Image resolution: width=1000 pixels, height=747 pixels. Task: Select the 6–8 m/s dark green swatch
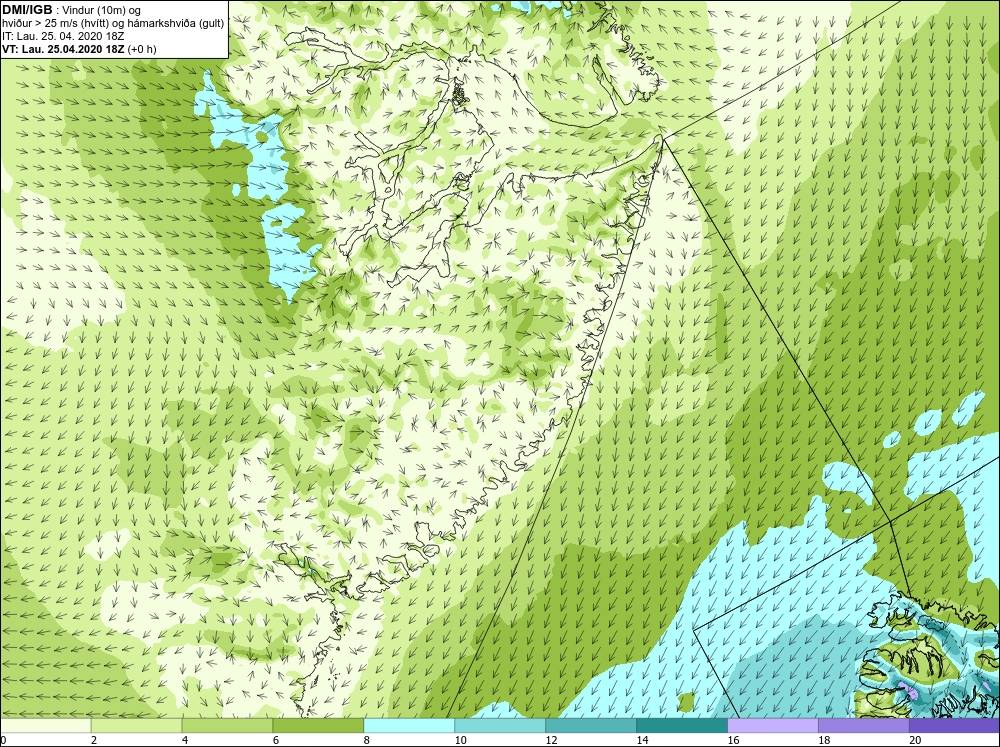point(318,726)
